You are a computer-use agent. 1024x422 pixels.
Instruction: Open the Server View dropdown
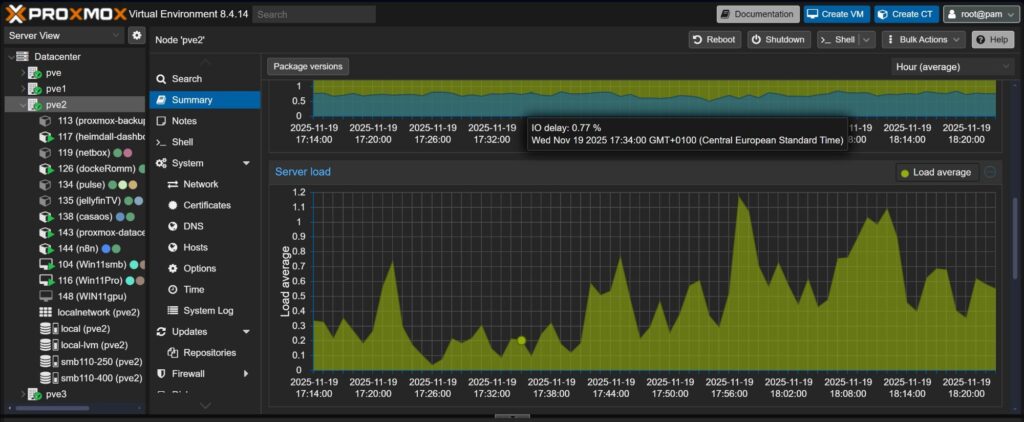click(x=63, y=36)
